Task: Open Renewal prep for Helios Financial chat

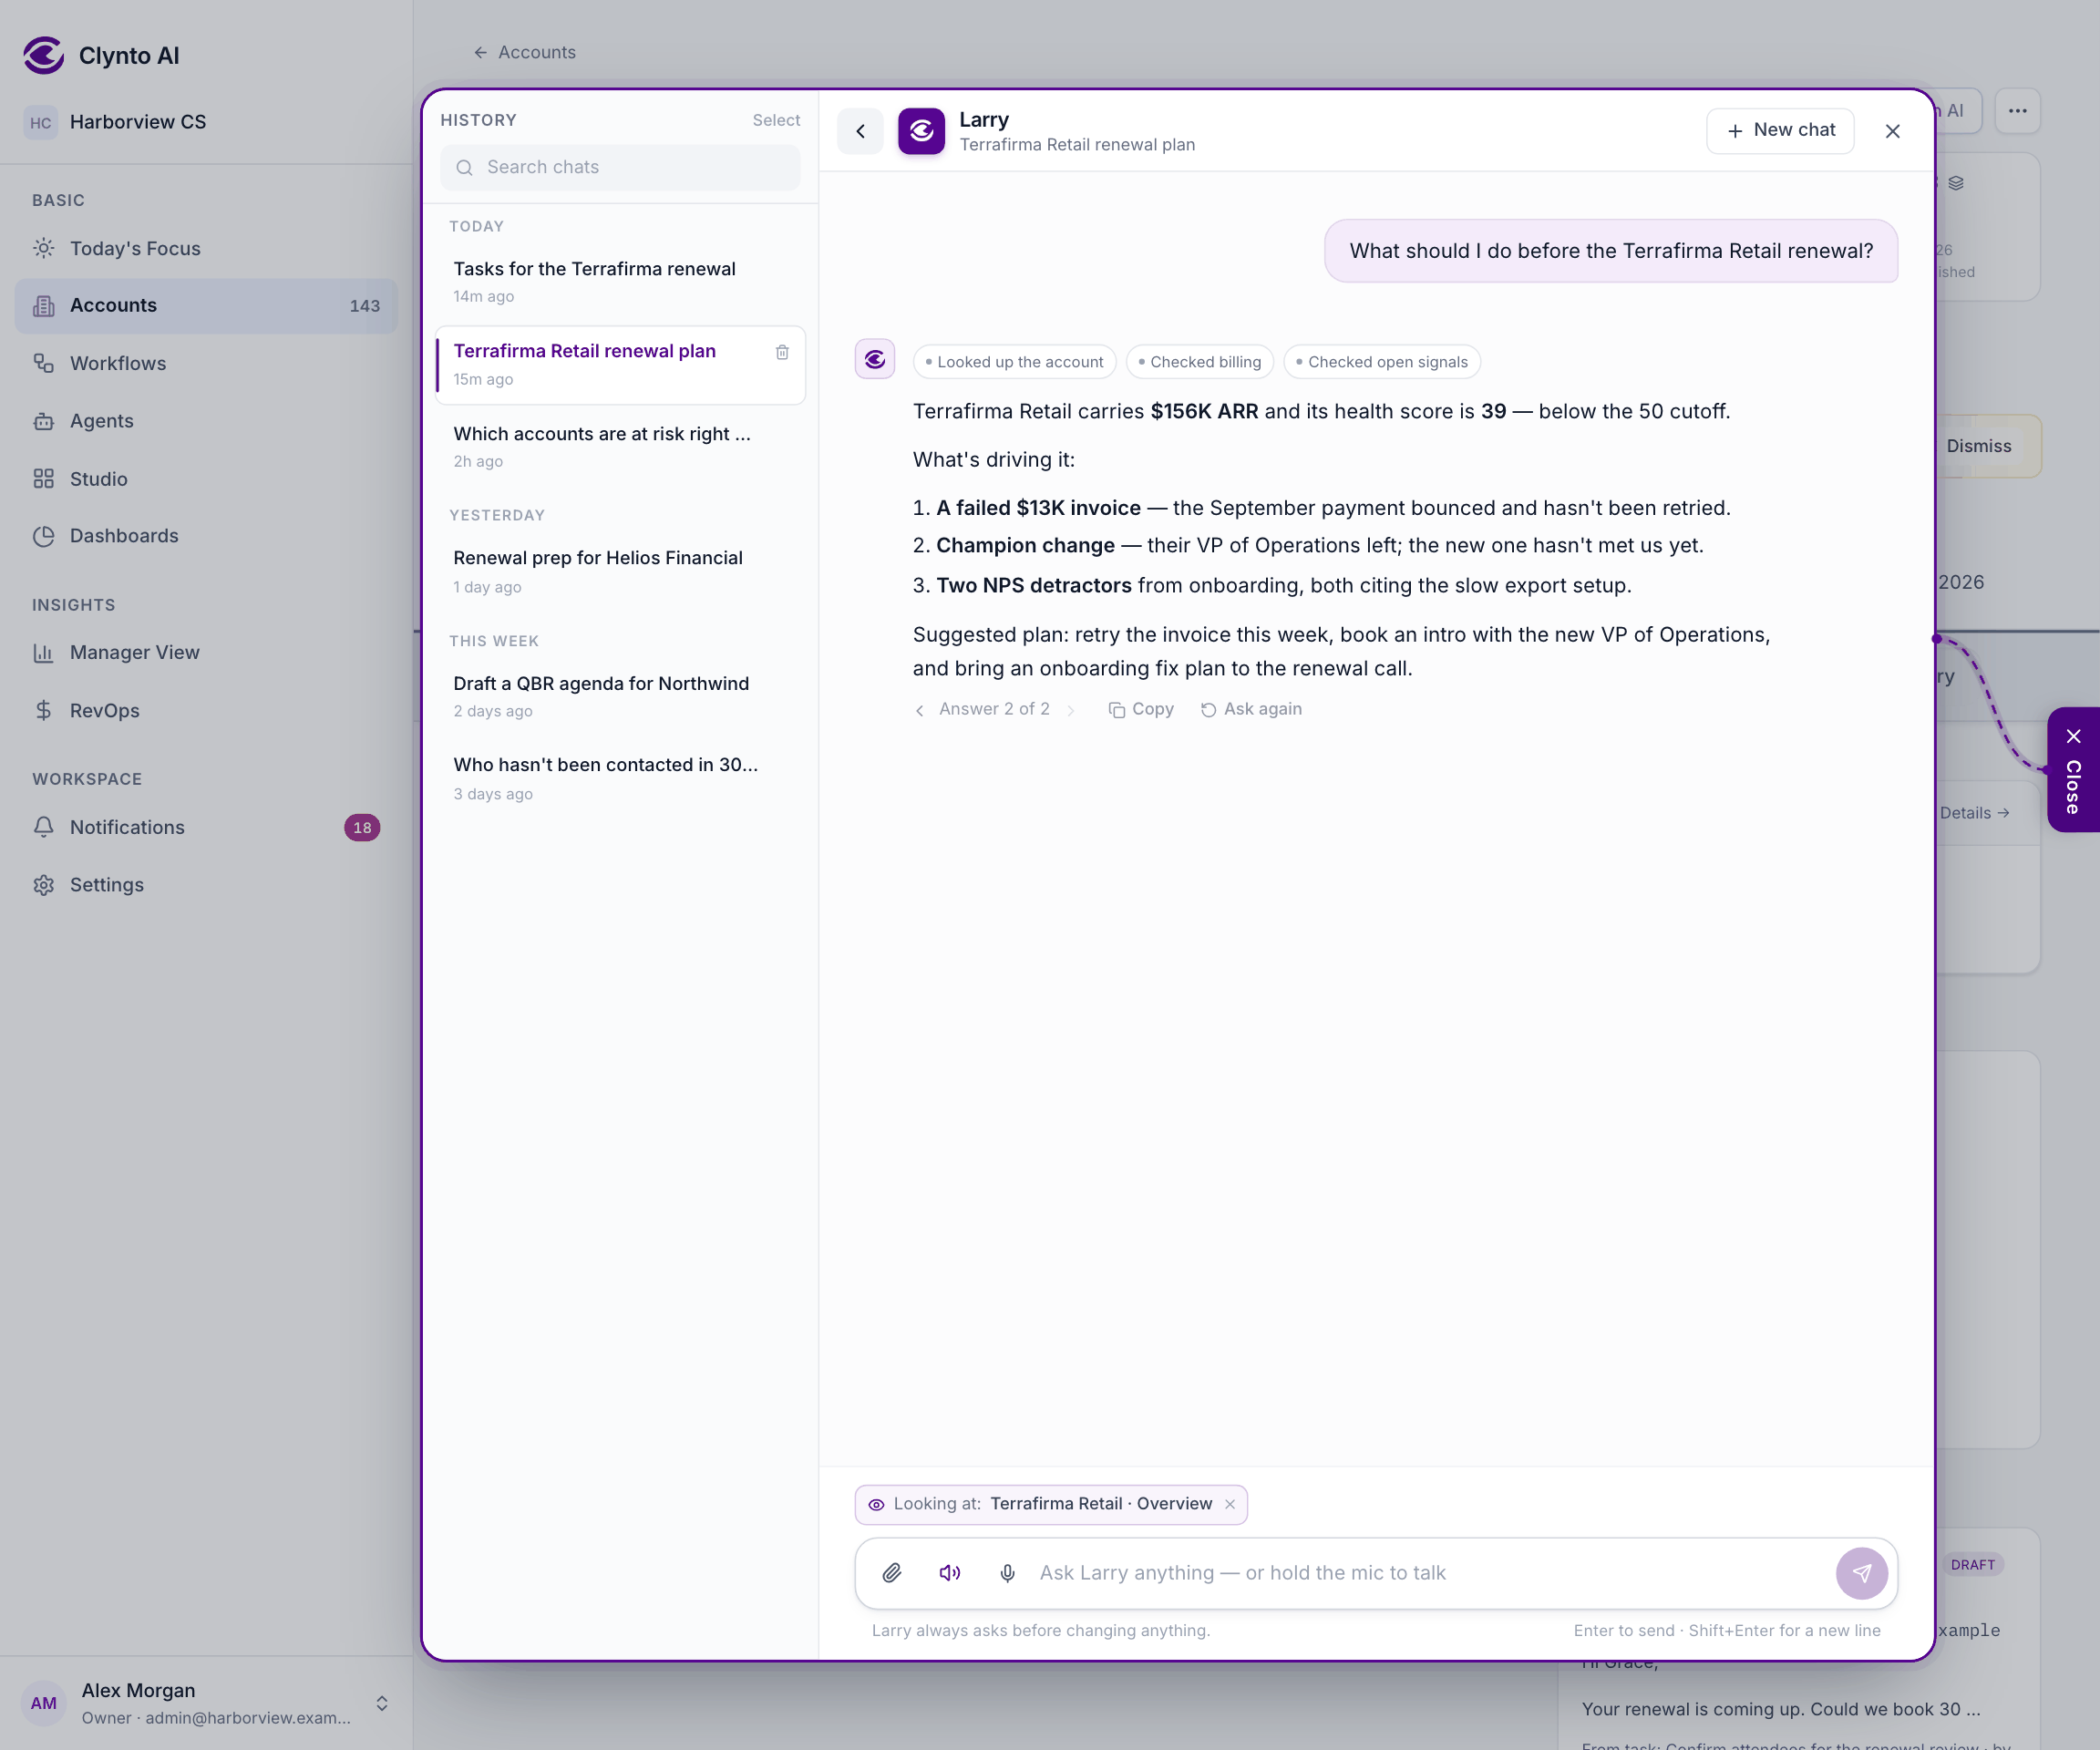Action: [620, 571]
